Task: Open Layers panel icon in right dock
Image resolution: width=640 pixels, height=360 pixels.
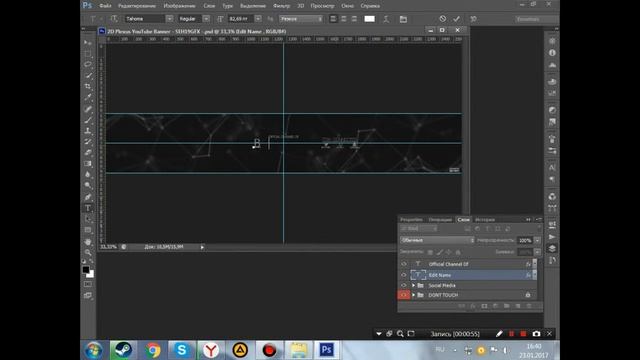Action: tap(552, 248)
